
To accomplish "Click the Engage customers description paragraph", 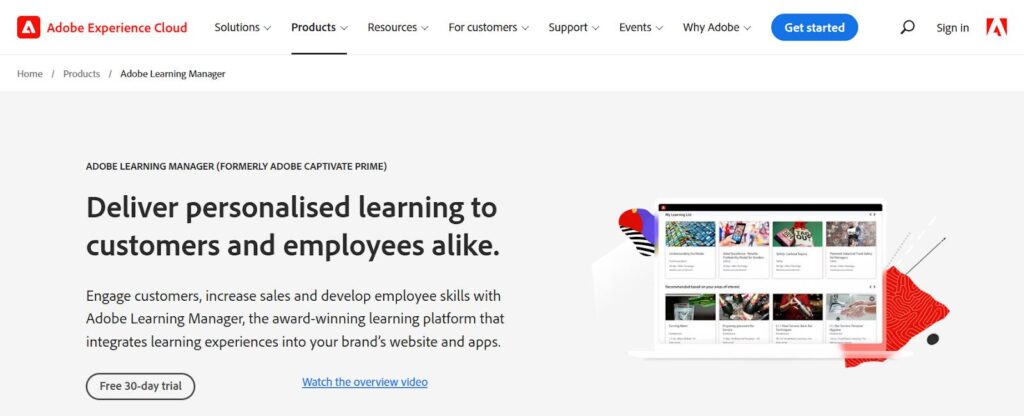I will (x=295, y=319).
